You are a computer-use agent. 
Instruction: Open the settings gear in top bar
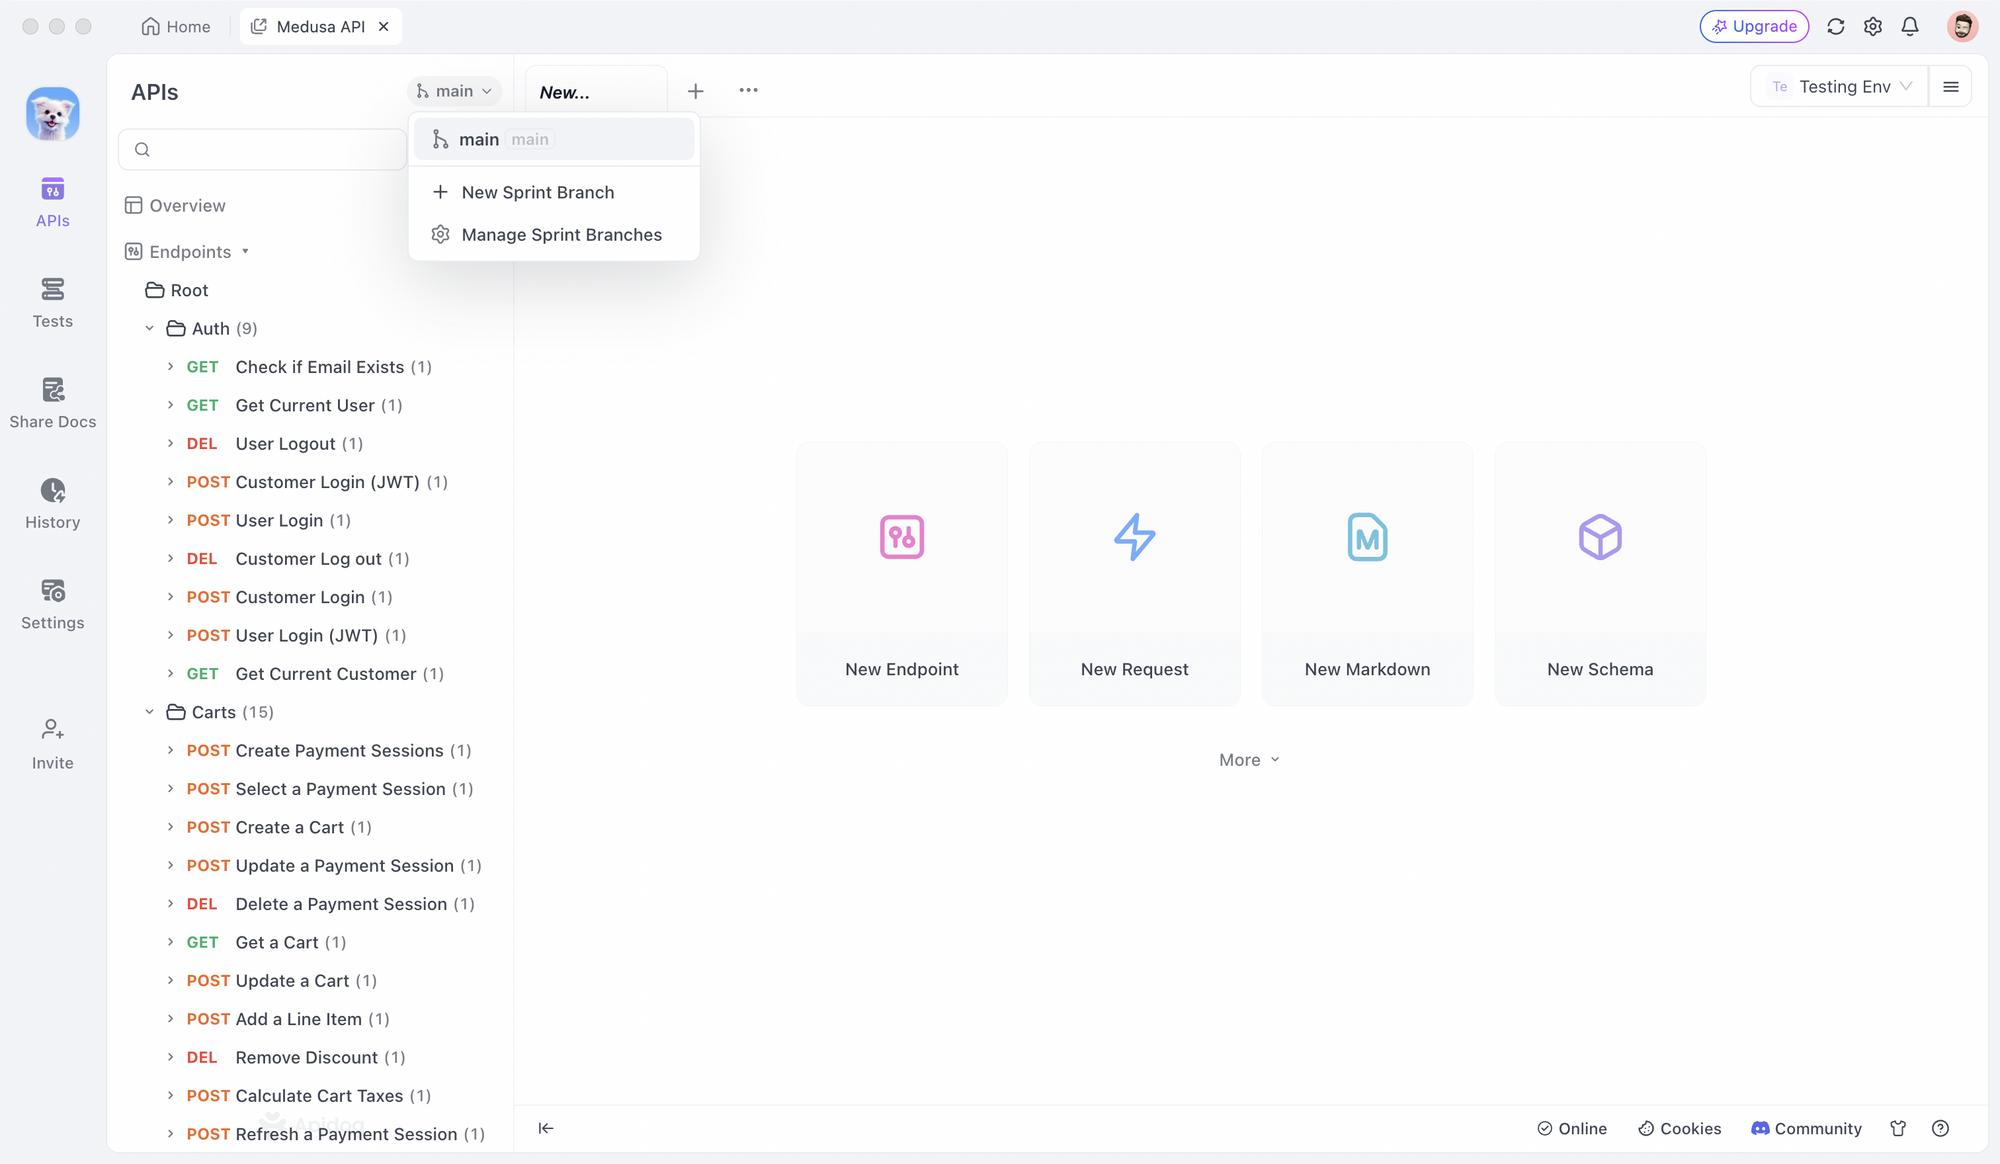coord(1873,27)
